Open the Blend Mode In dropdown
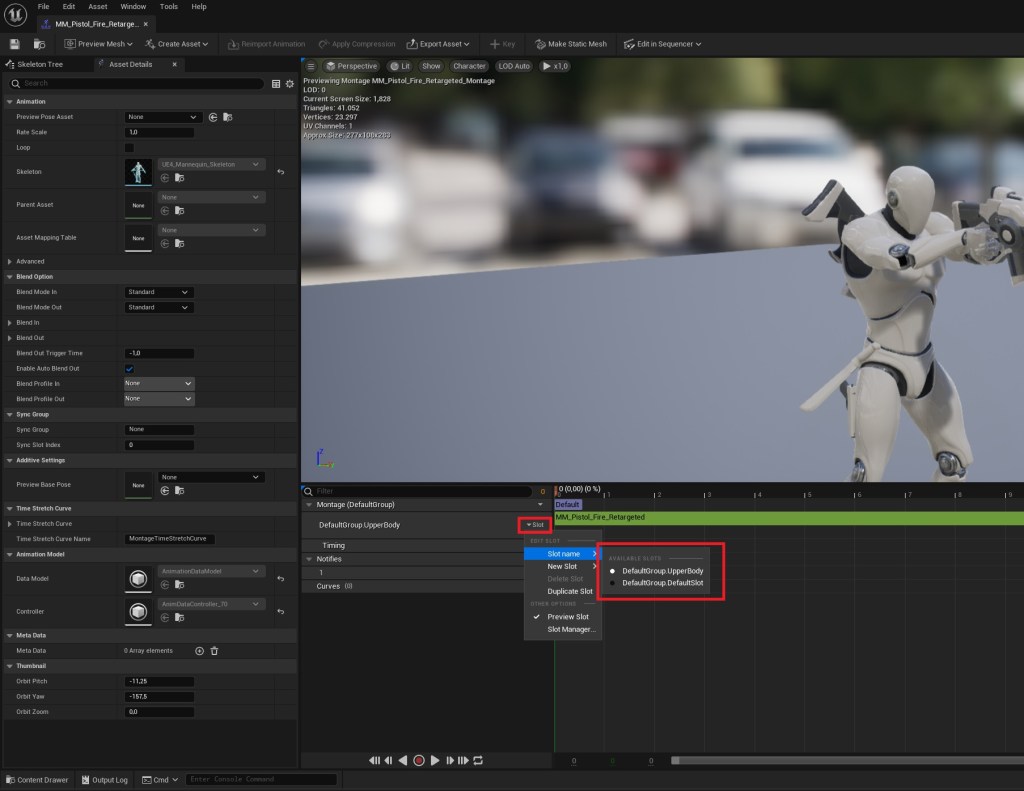 click(x=158, y=292)
